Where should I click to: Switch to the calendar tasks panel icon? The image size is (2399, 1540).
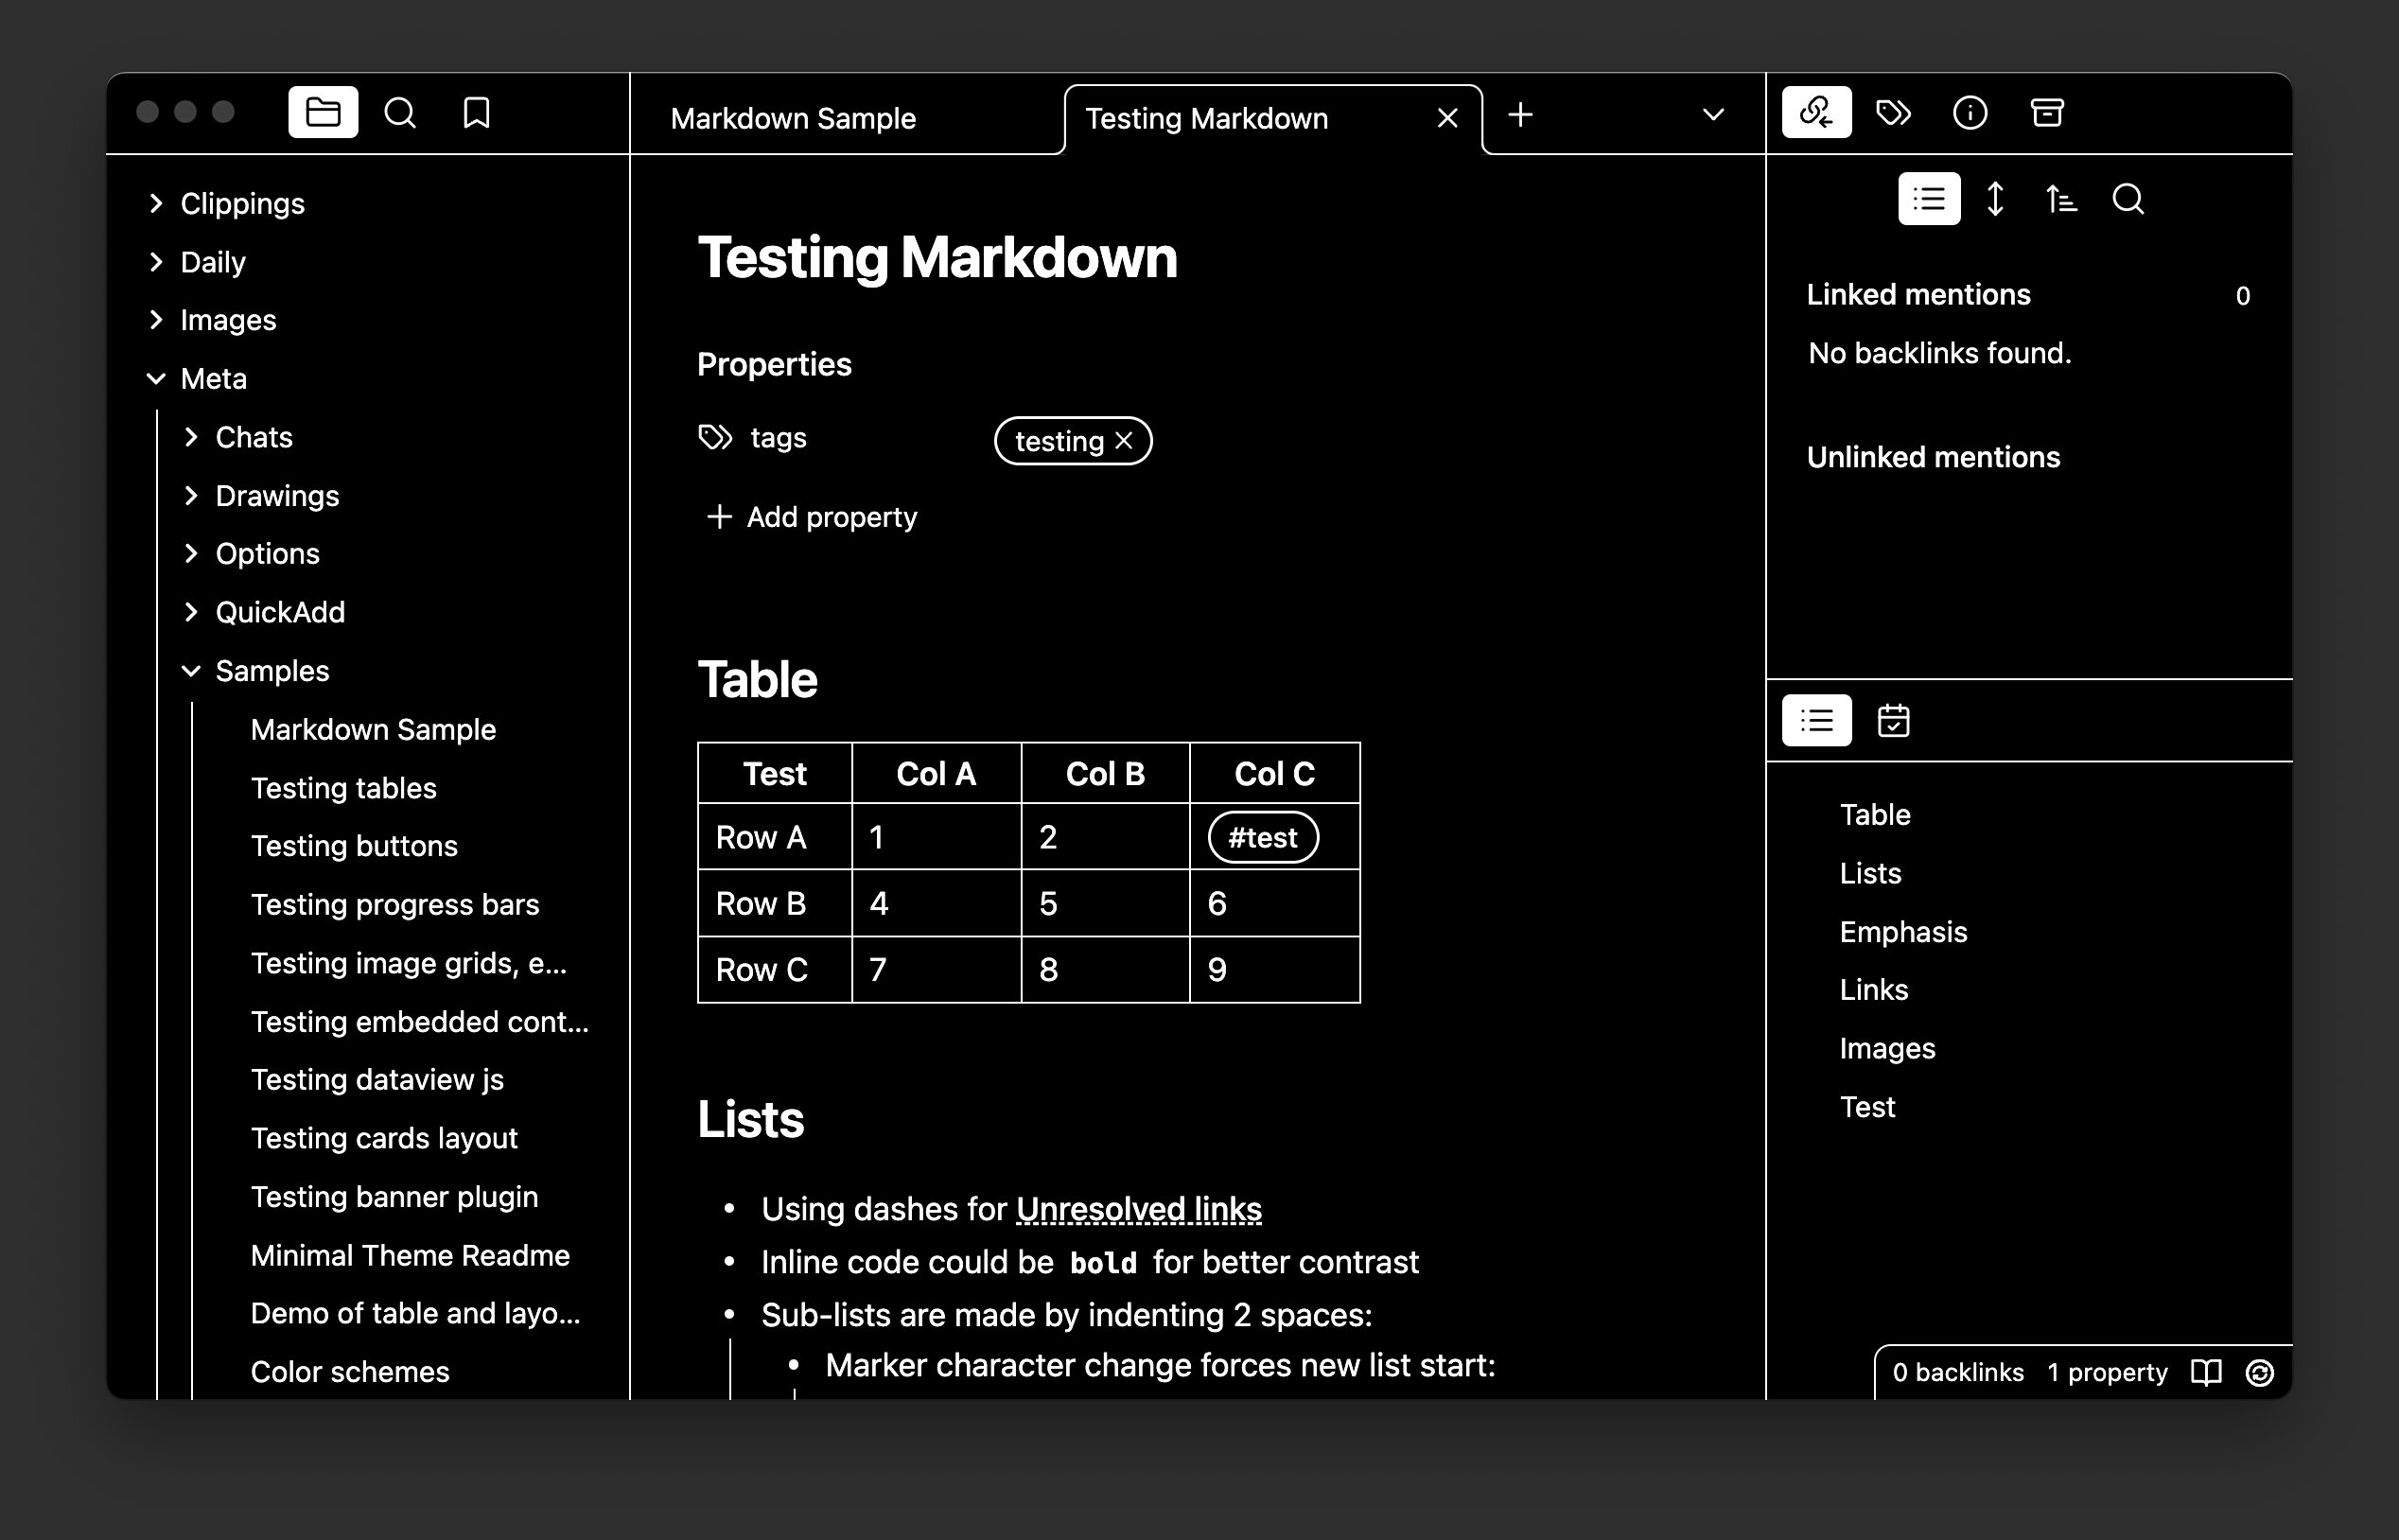[x=1893, y=721]
